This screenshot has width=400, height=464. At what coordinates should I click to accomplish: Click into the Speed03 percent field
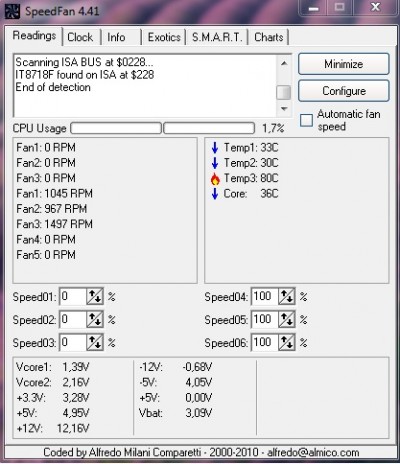click(x=73, y=342)
